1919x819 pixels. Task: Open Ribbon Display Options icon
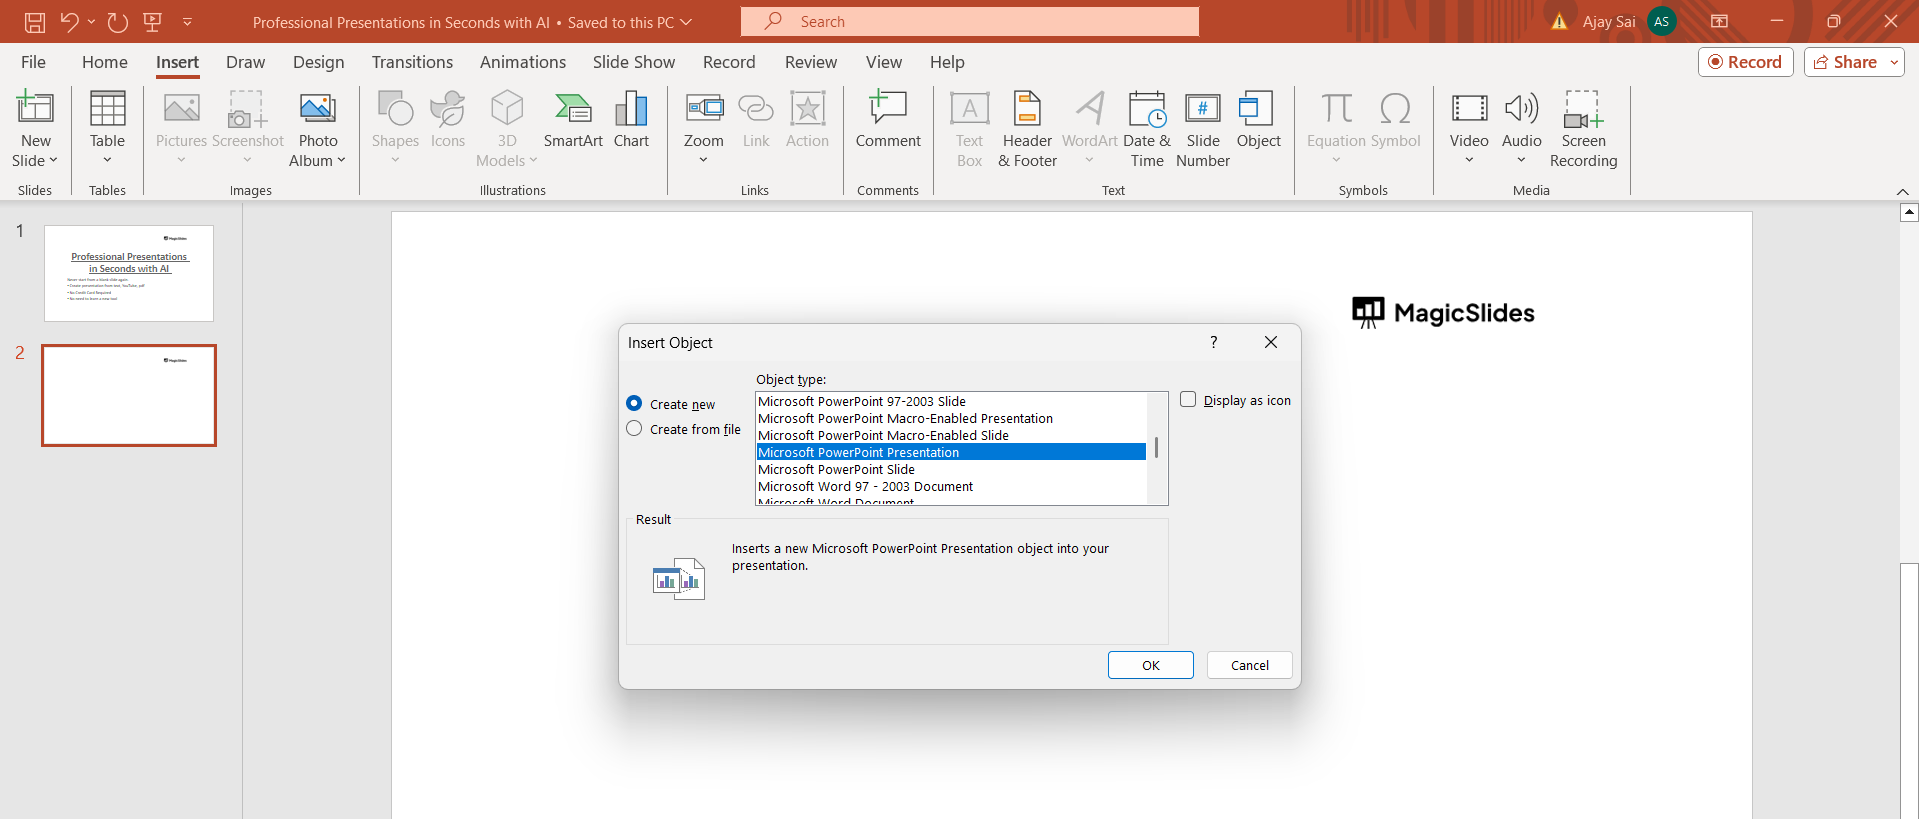(x=1720, y=21)
